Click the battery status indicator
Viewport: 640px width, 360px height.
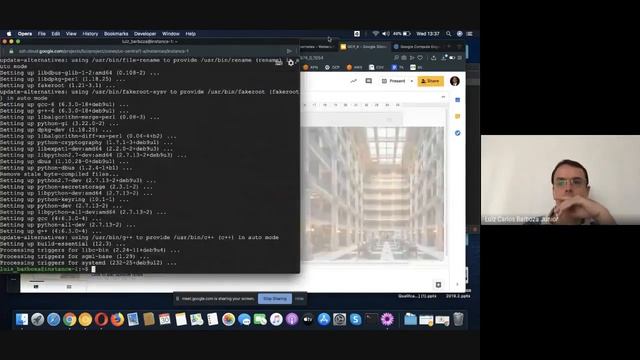pos(402,34)
